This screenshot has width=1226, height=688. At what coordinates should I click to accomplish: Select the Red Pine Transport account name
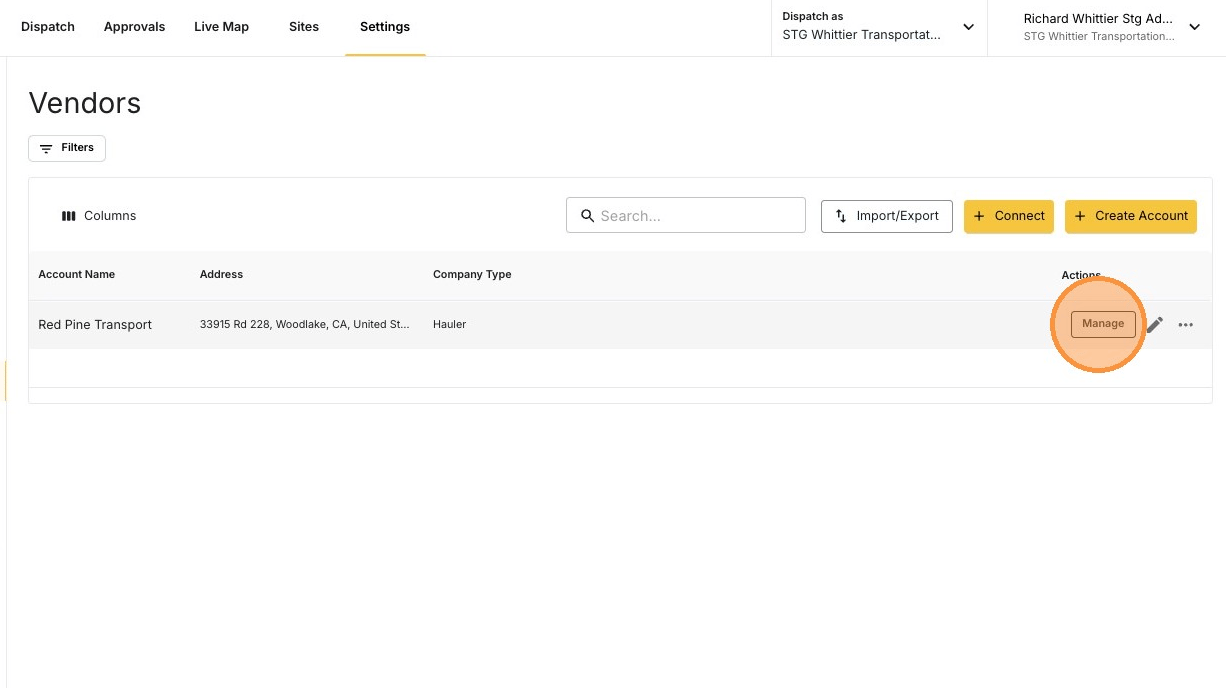pos(95,325)
